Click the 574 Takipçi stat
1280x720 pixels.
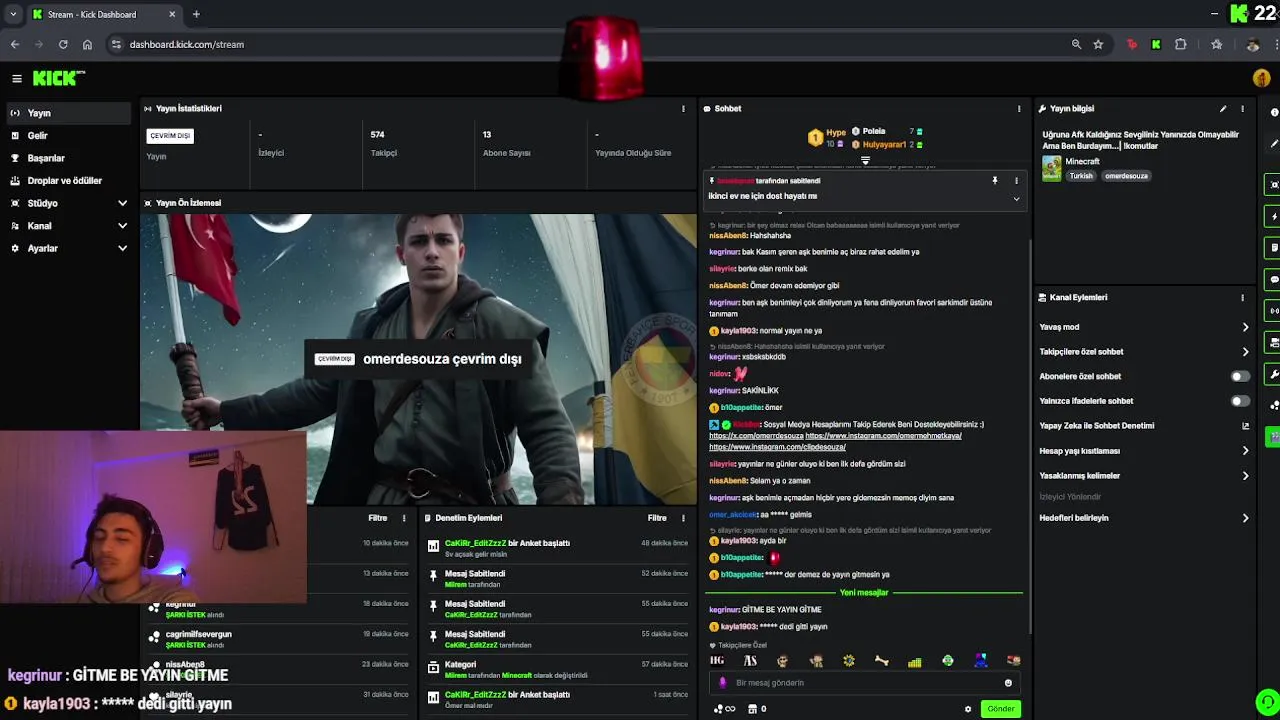coord(384,143)
